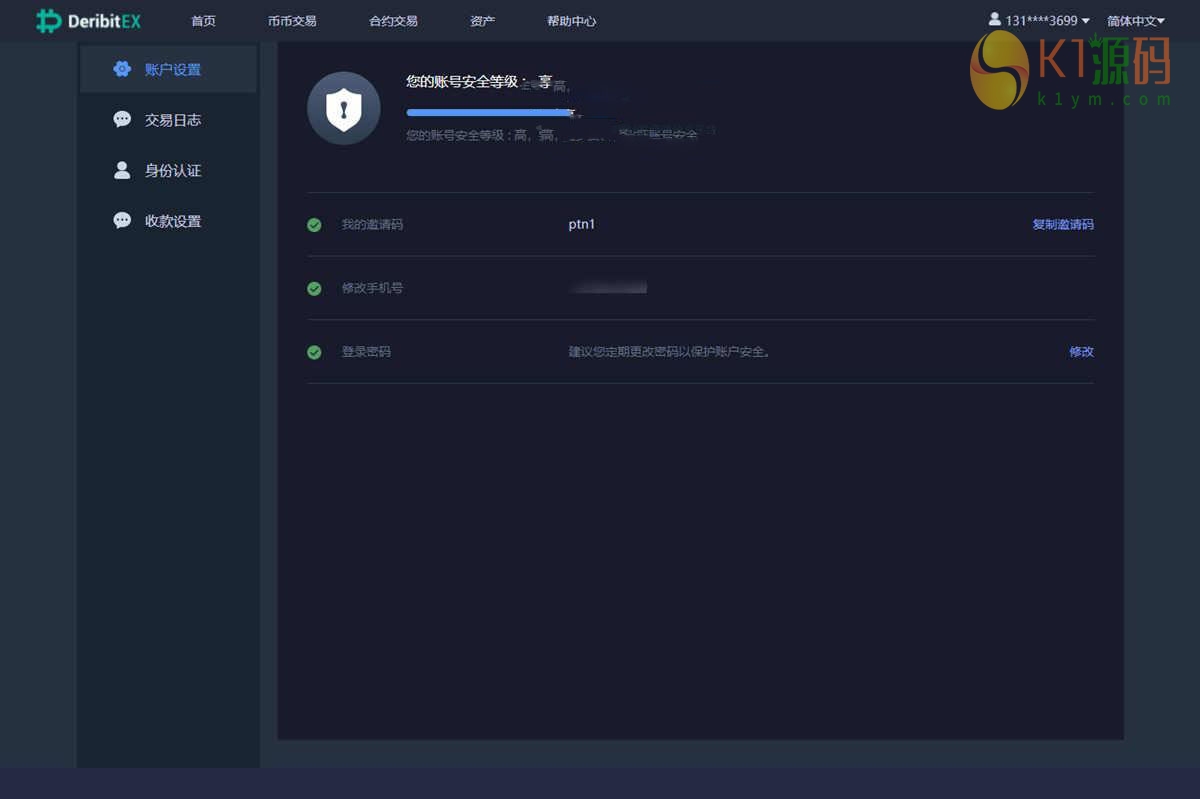Click the security level progress bar
This screenshot has height=799, width=1200.
click(x=490, y=113)
